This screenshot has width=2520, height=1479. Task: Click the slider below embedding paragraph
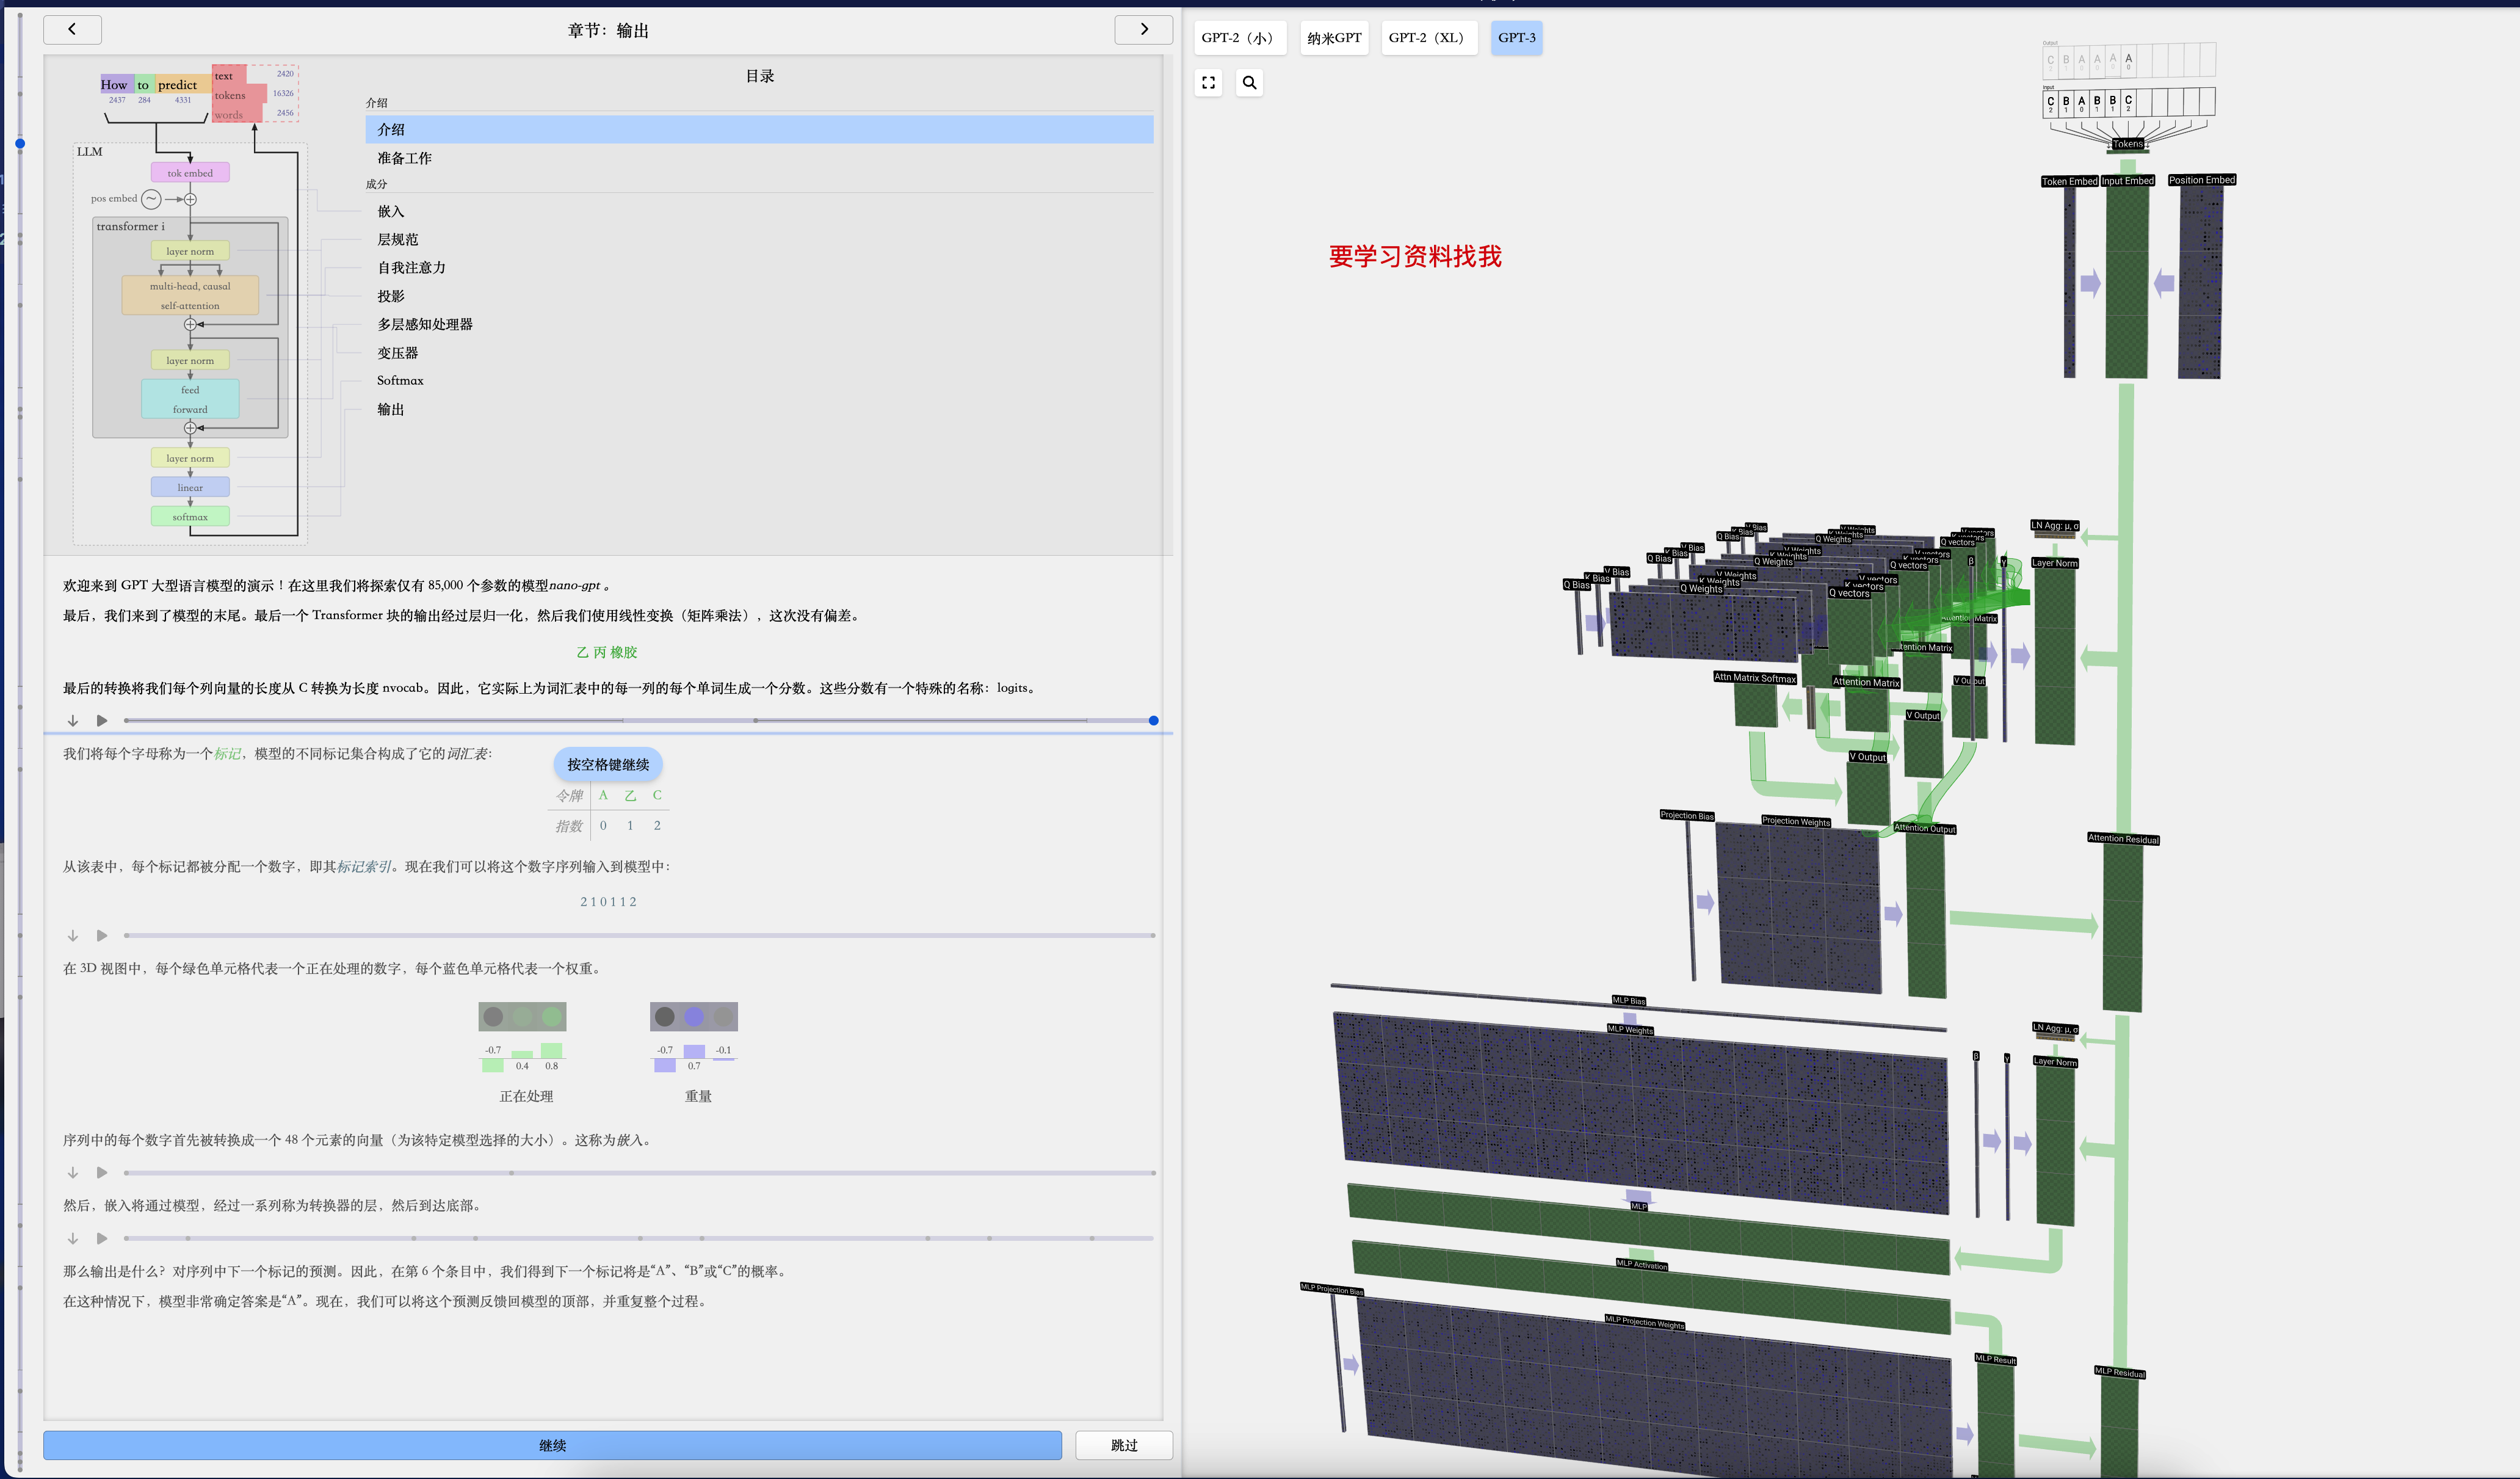pyautogui.click(x=639, y=1172)
